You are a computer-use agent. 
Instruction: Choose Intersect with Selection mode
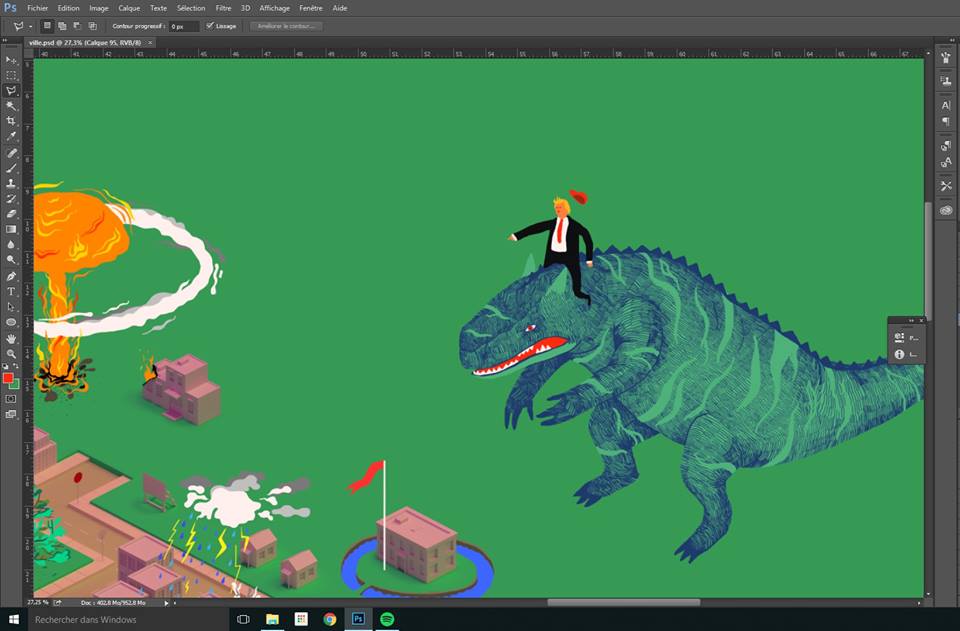[x=92, y=26]
